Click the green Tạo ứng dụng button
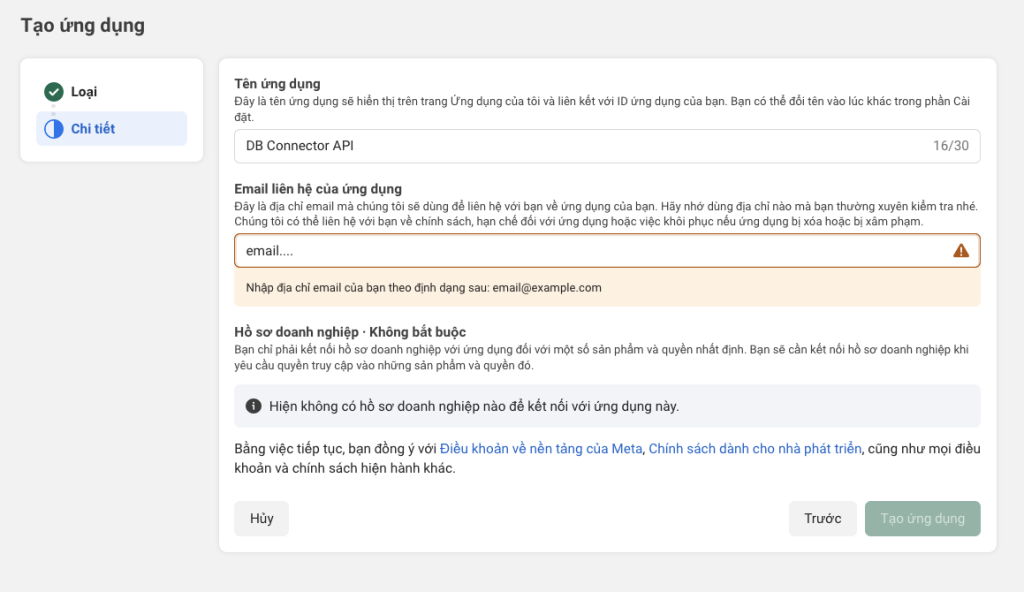Viewport: 1024px width, 592px height. pos(922,519)
